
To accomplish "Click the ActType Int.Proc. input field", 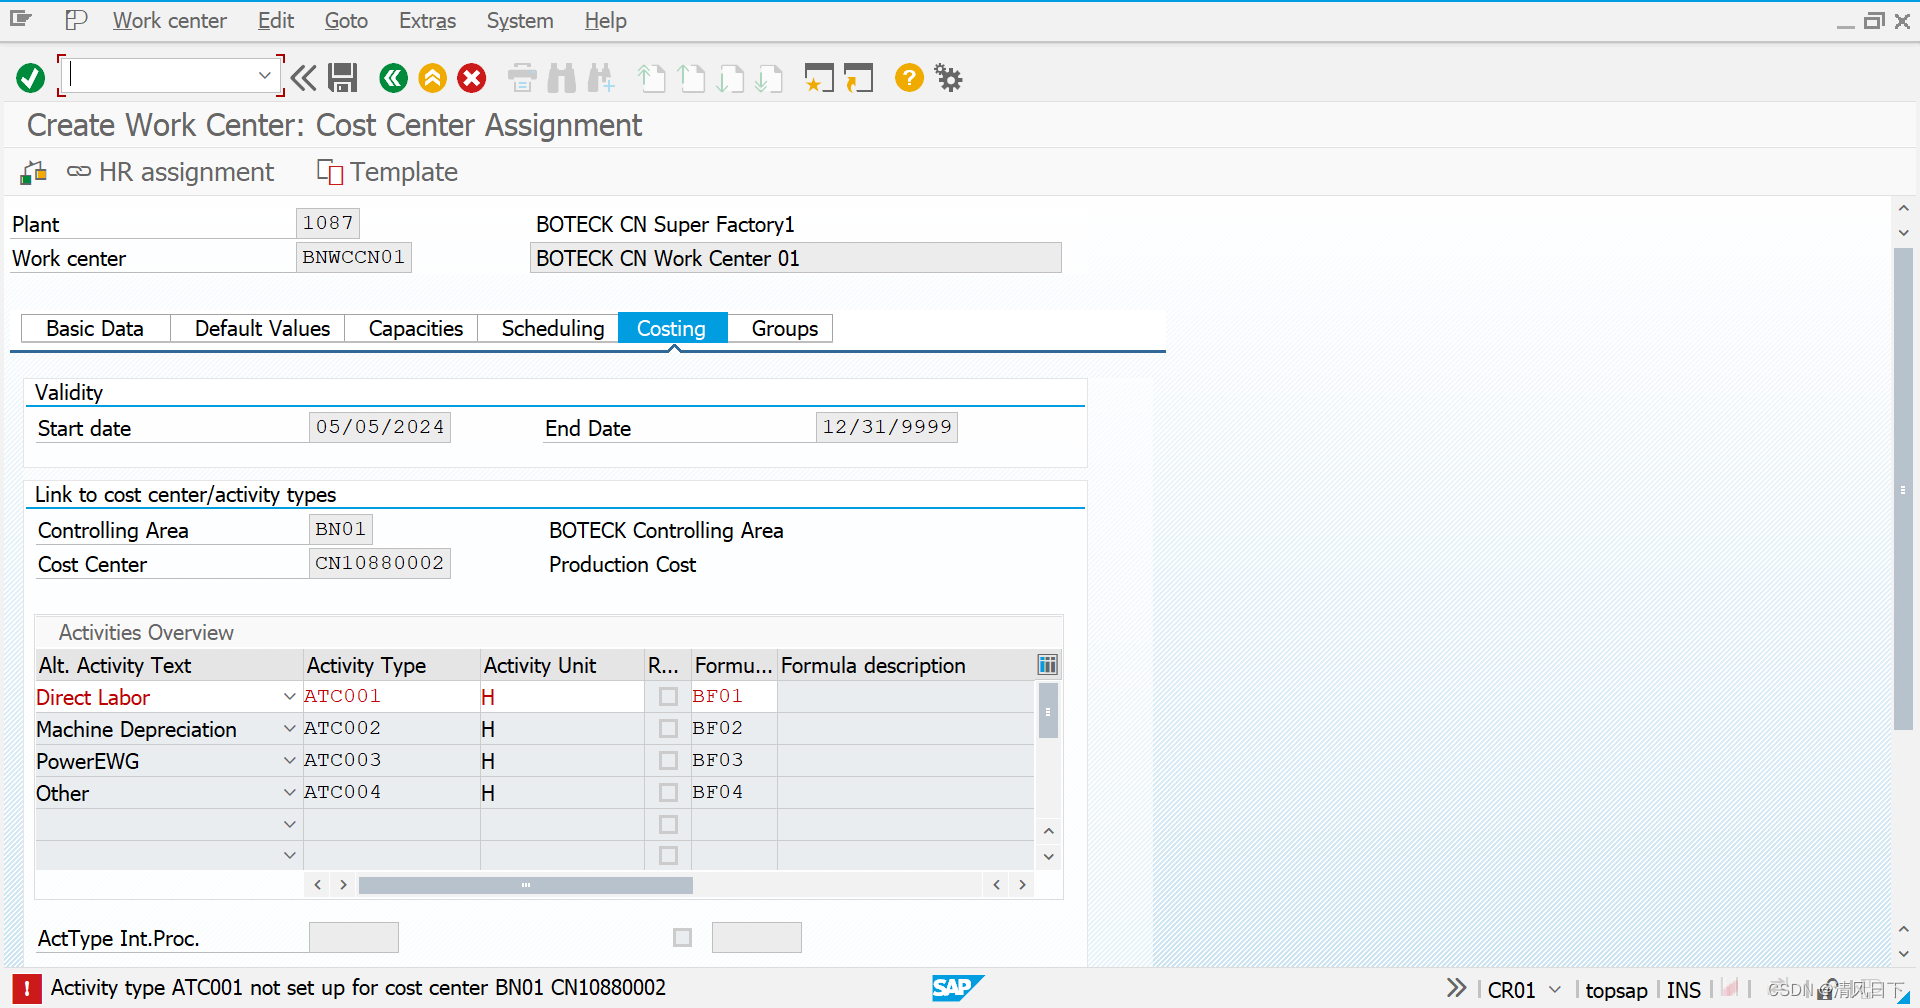I will coord(354,937).
